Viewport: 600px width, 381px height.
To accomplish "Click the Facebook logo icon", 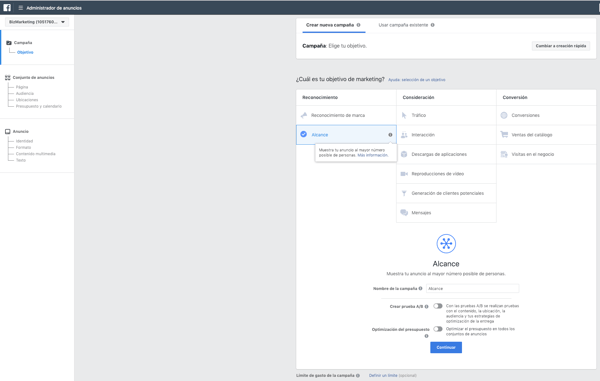I will tap(7, 8).
